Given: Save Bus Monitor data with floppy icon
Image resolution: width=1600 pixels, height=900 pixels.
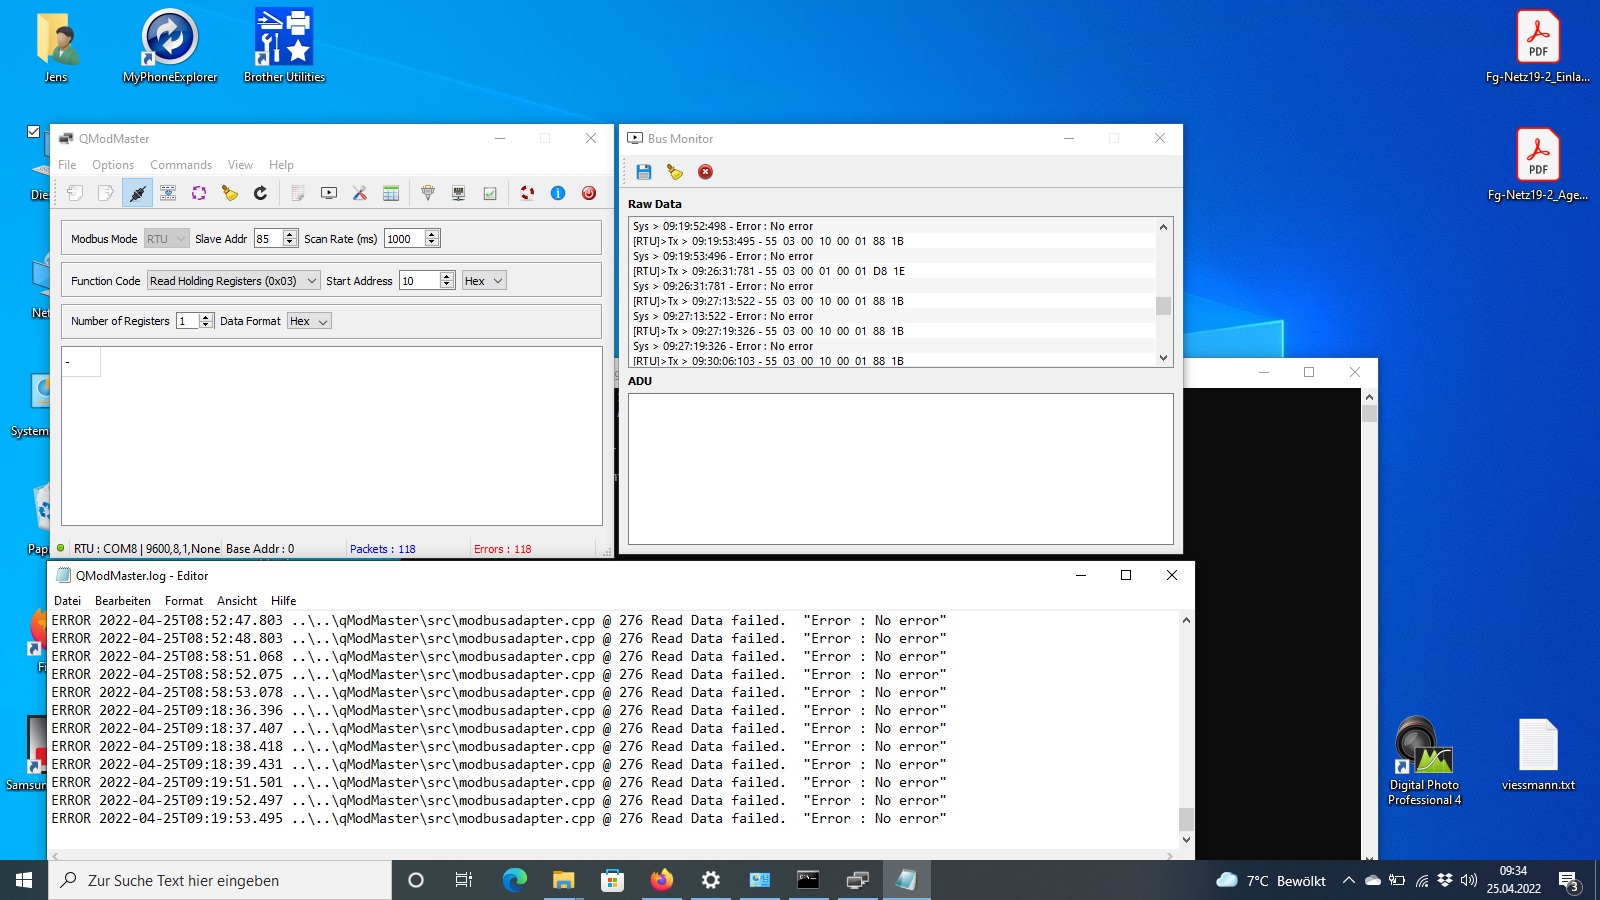Looking at the screenshot, I should (x=644, y=172).
